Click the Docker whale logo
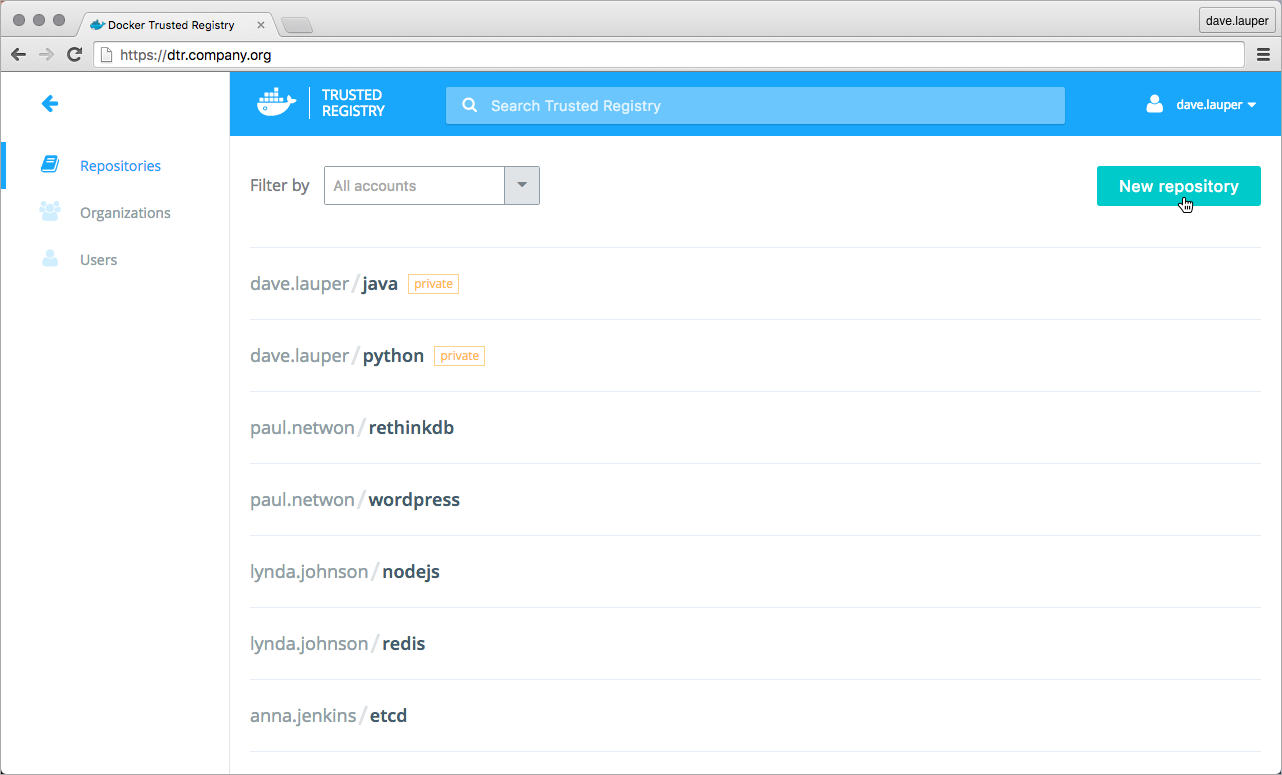Screen dimensions: 1282x775 [277, 104]
